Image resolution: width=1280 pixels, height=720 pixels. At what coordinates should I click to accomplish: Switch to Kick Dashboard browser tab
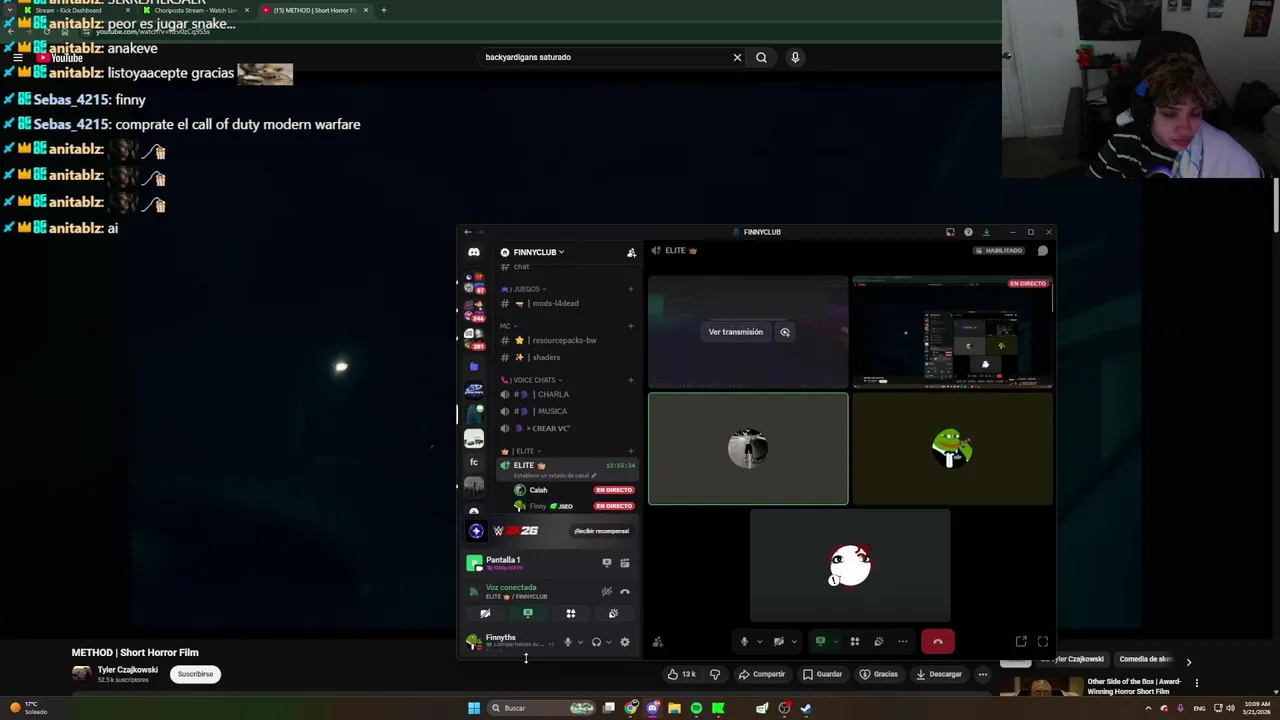(x=78, y=10)
